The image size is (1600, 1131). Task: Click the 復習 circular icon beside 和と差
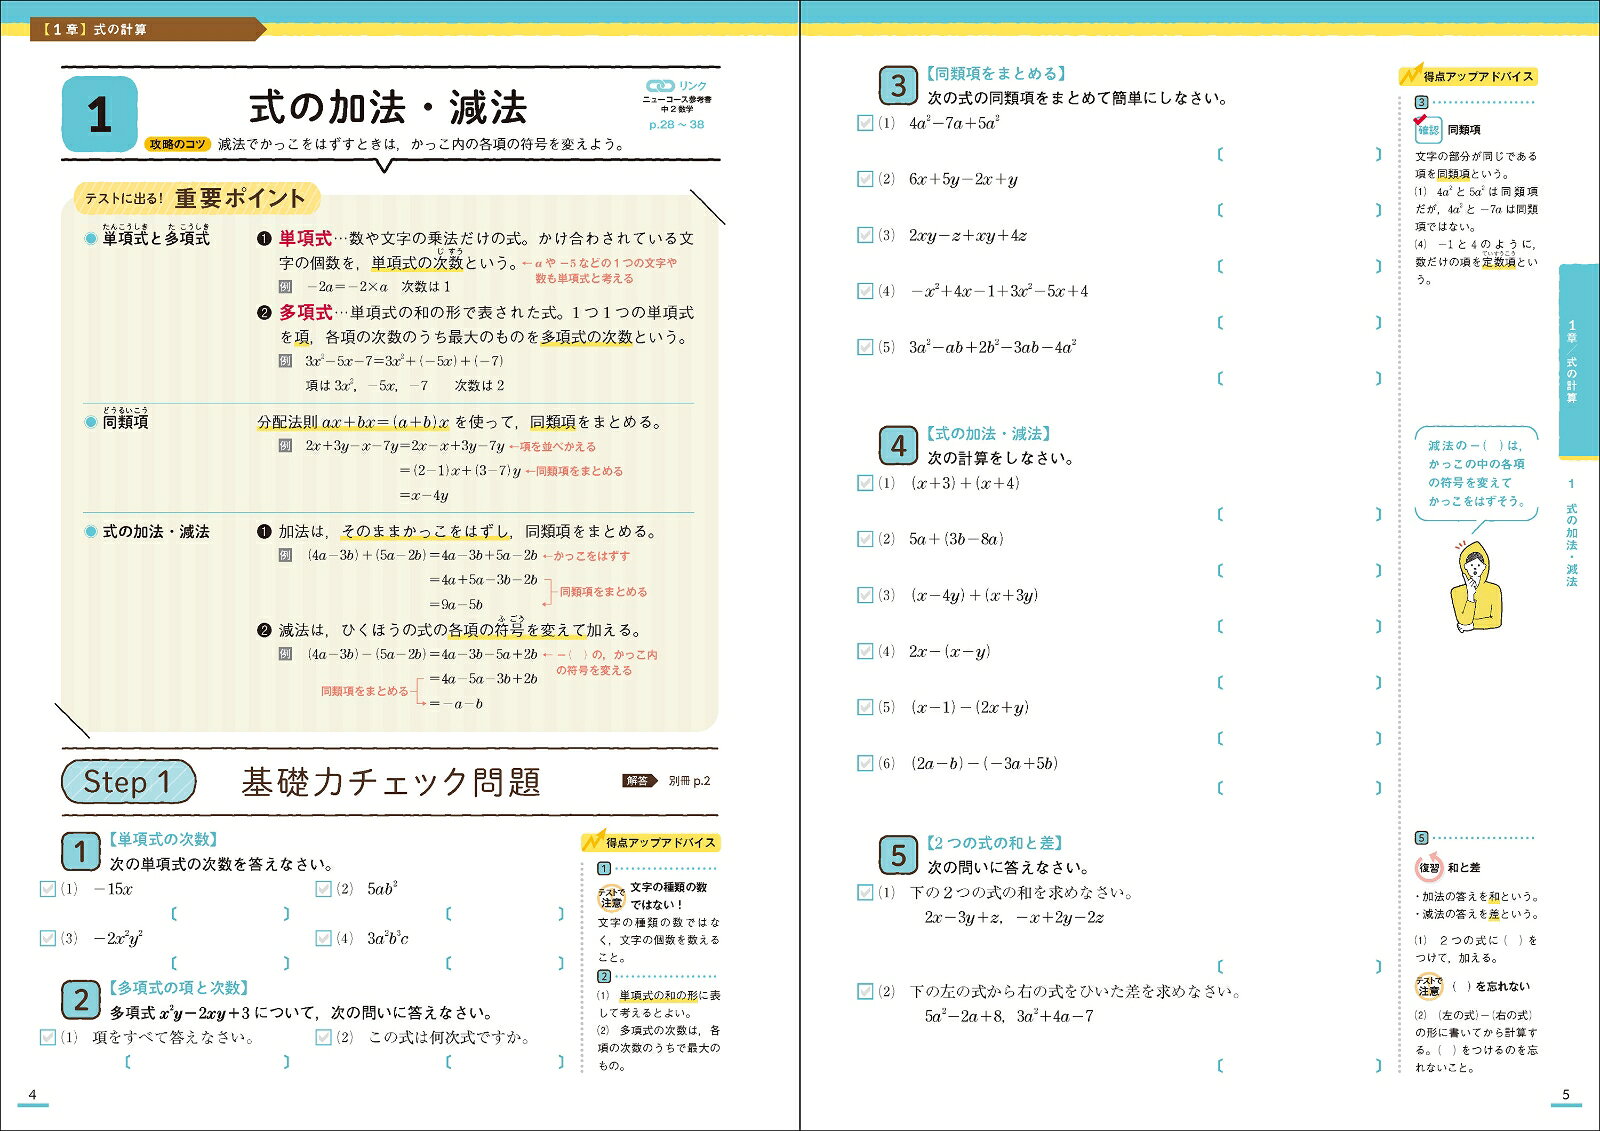click(1428, 867)
